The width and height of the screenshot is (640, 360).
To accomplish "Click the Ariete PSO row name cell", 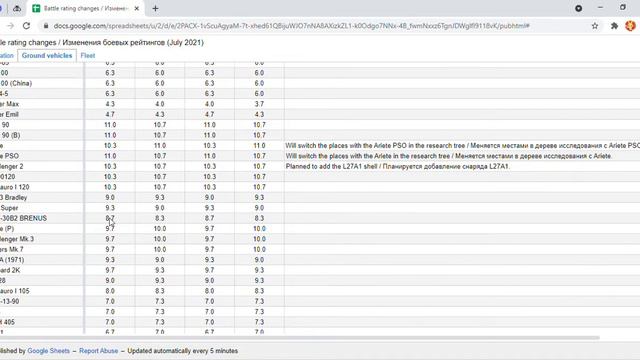I will pyautogui.click(x=42, y=156).
